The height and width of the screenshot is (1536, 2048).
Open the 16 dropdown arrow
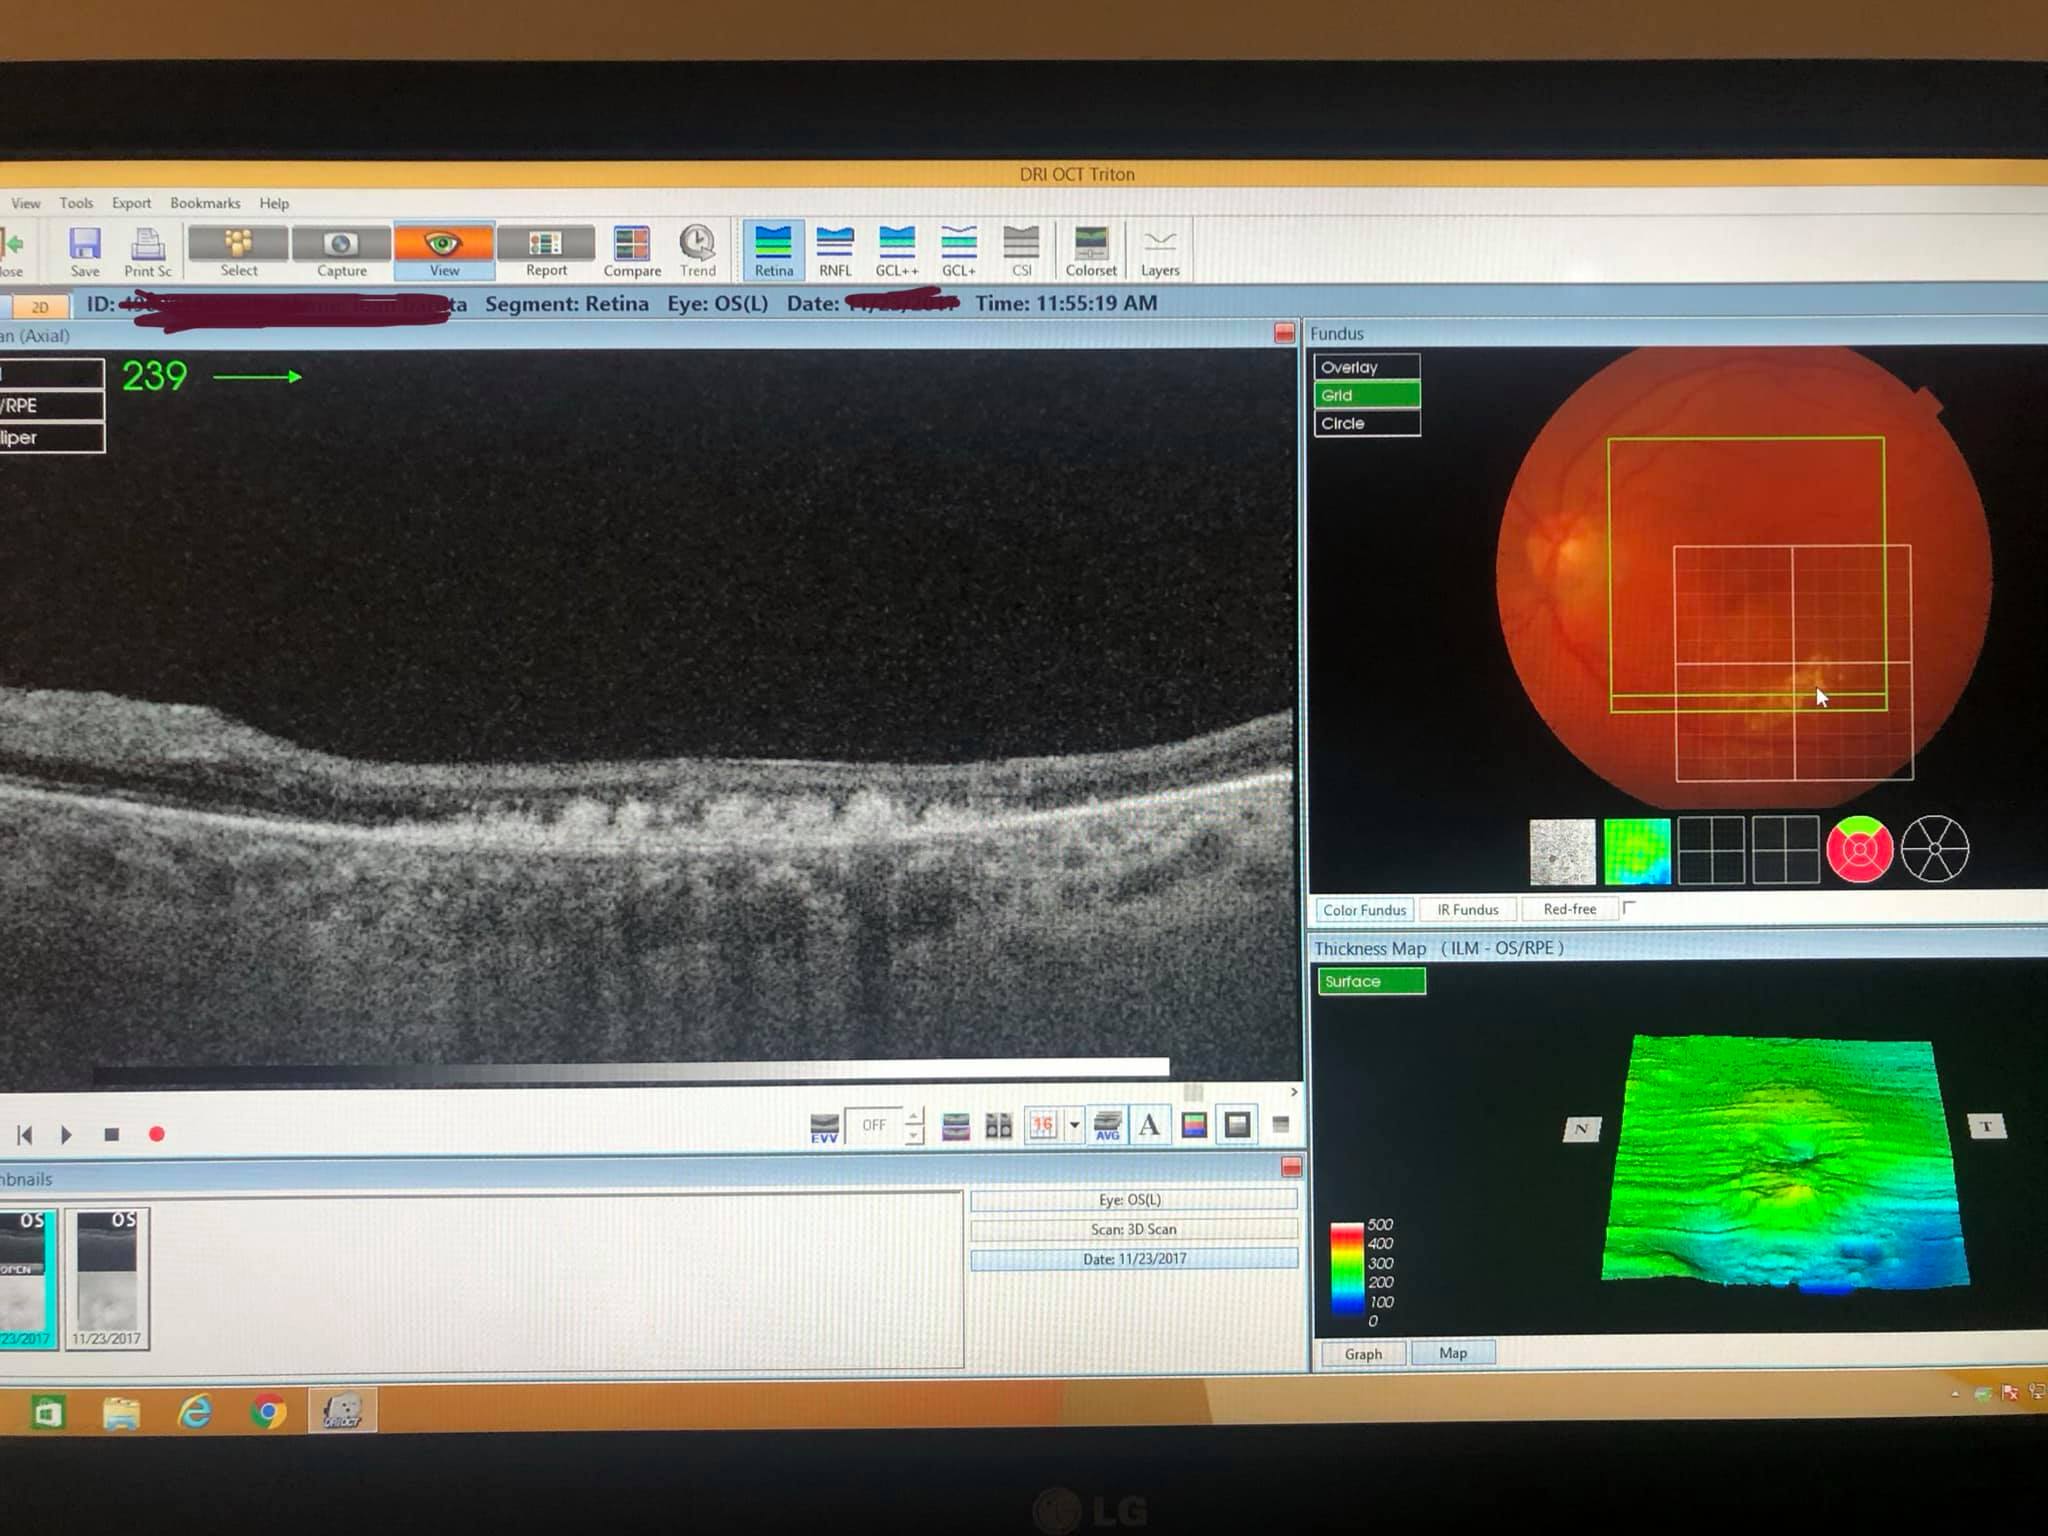[x=1075, y=1125]
